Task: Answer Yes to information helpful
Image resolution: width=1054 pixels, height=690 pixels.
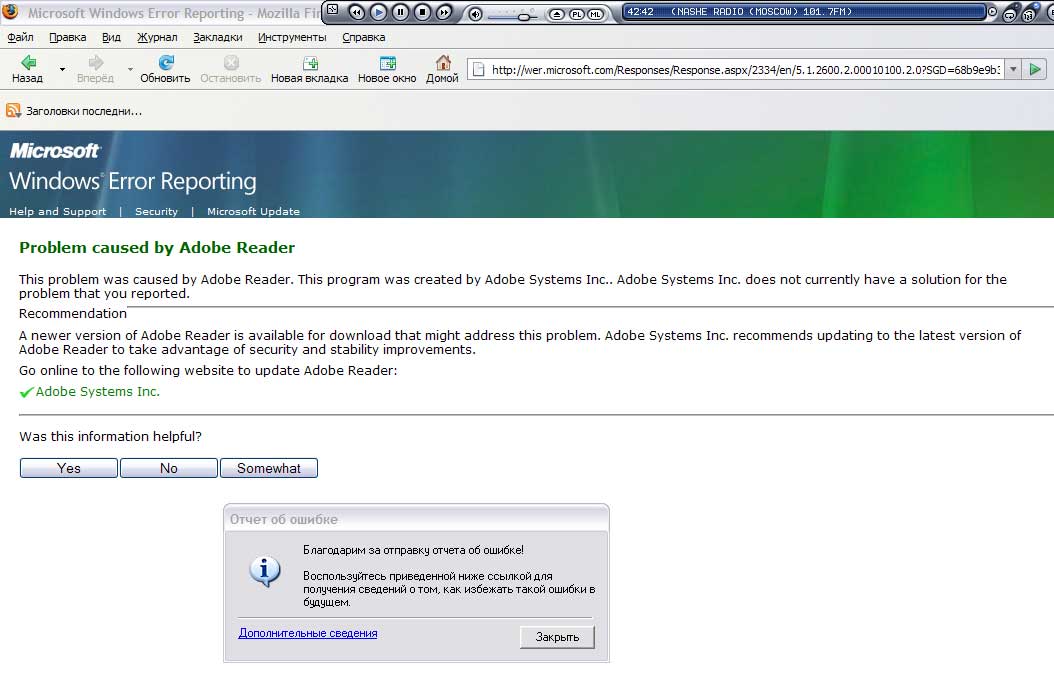Action: tap(69, 468)
